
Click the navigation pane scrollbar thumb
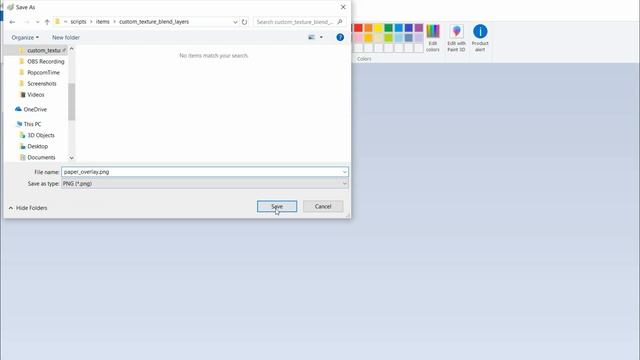[71, 102]
